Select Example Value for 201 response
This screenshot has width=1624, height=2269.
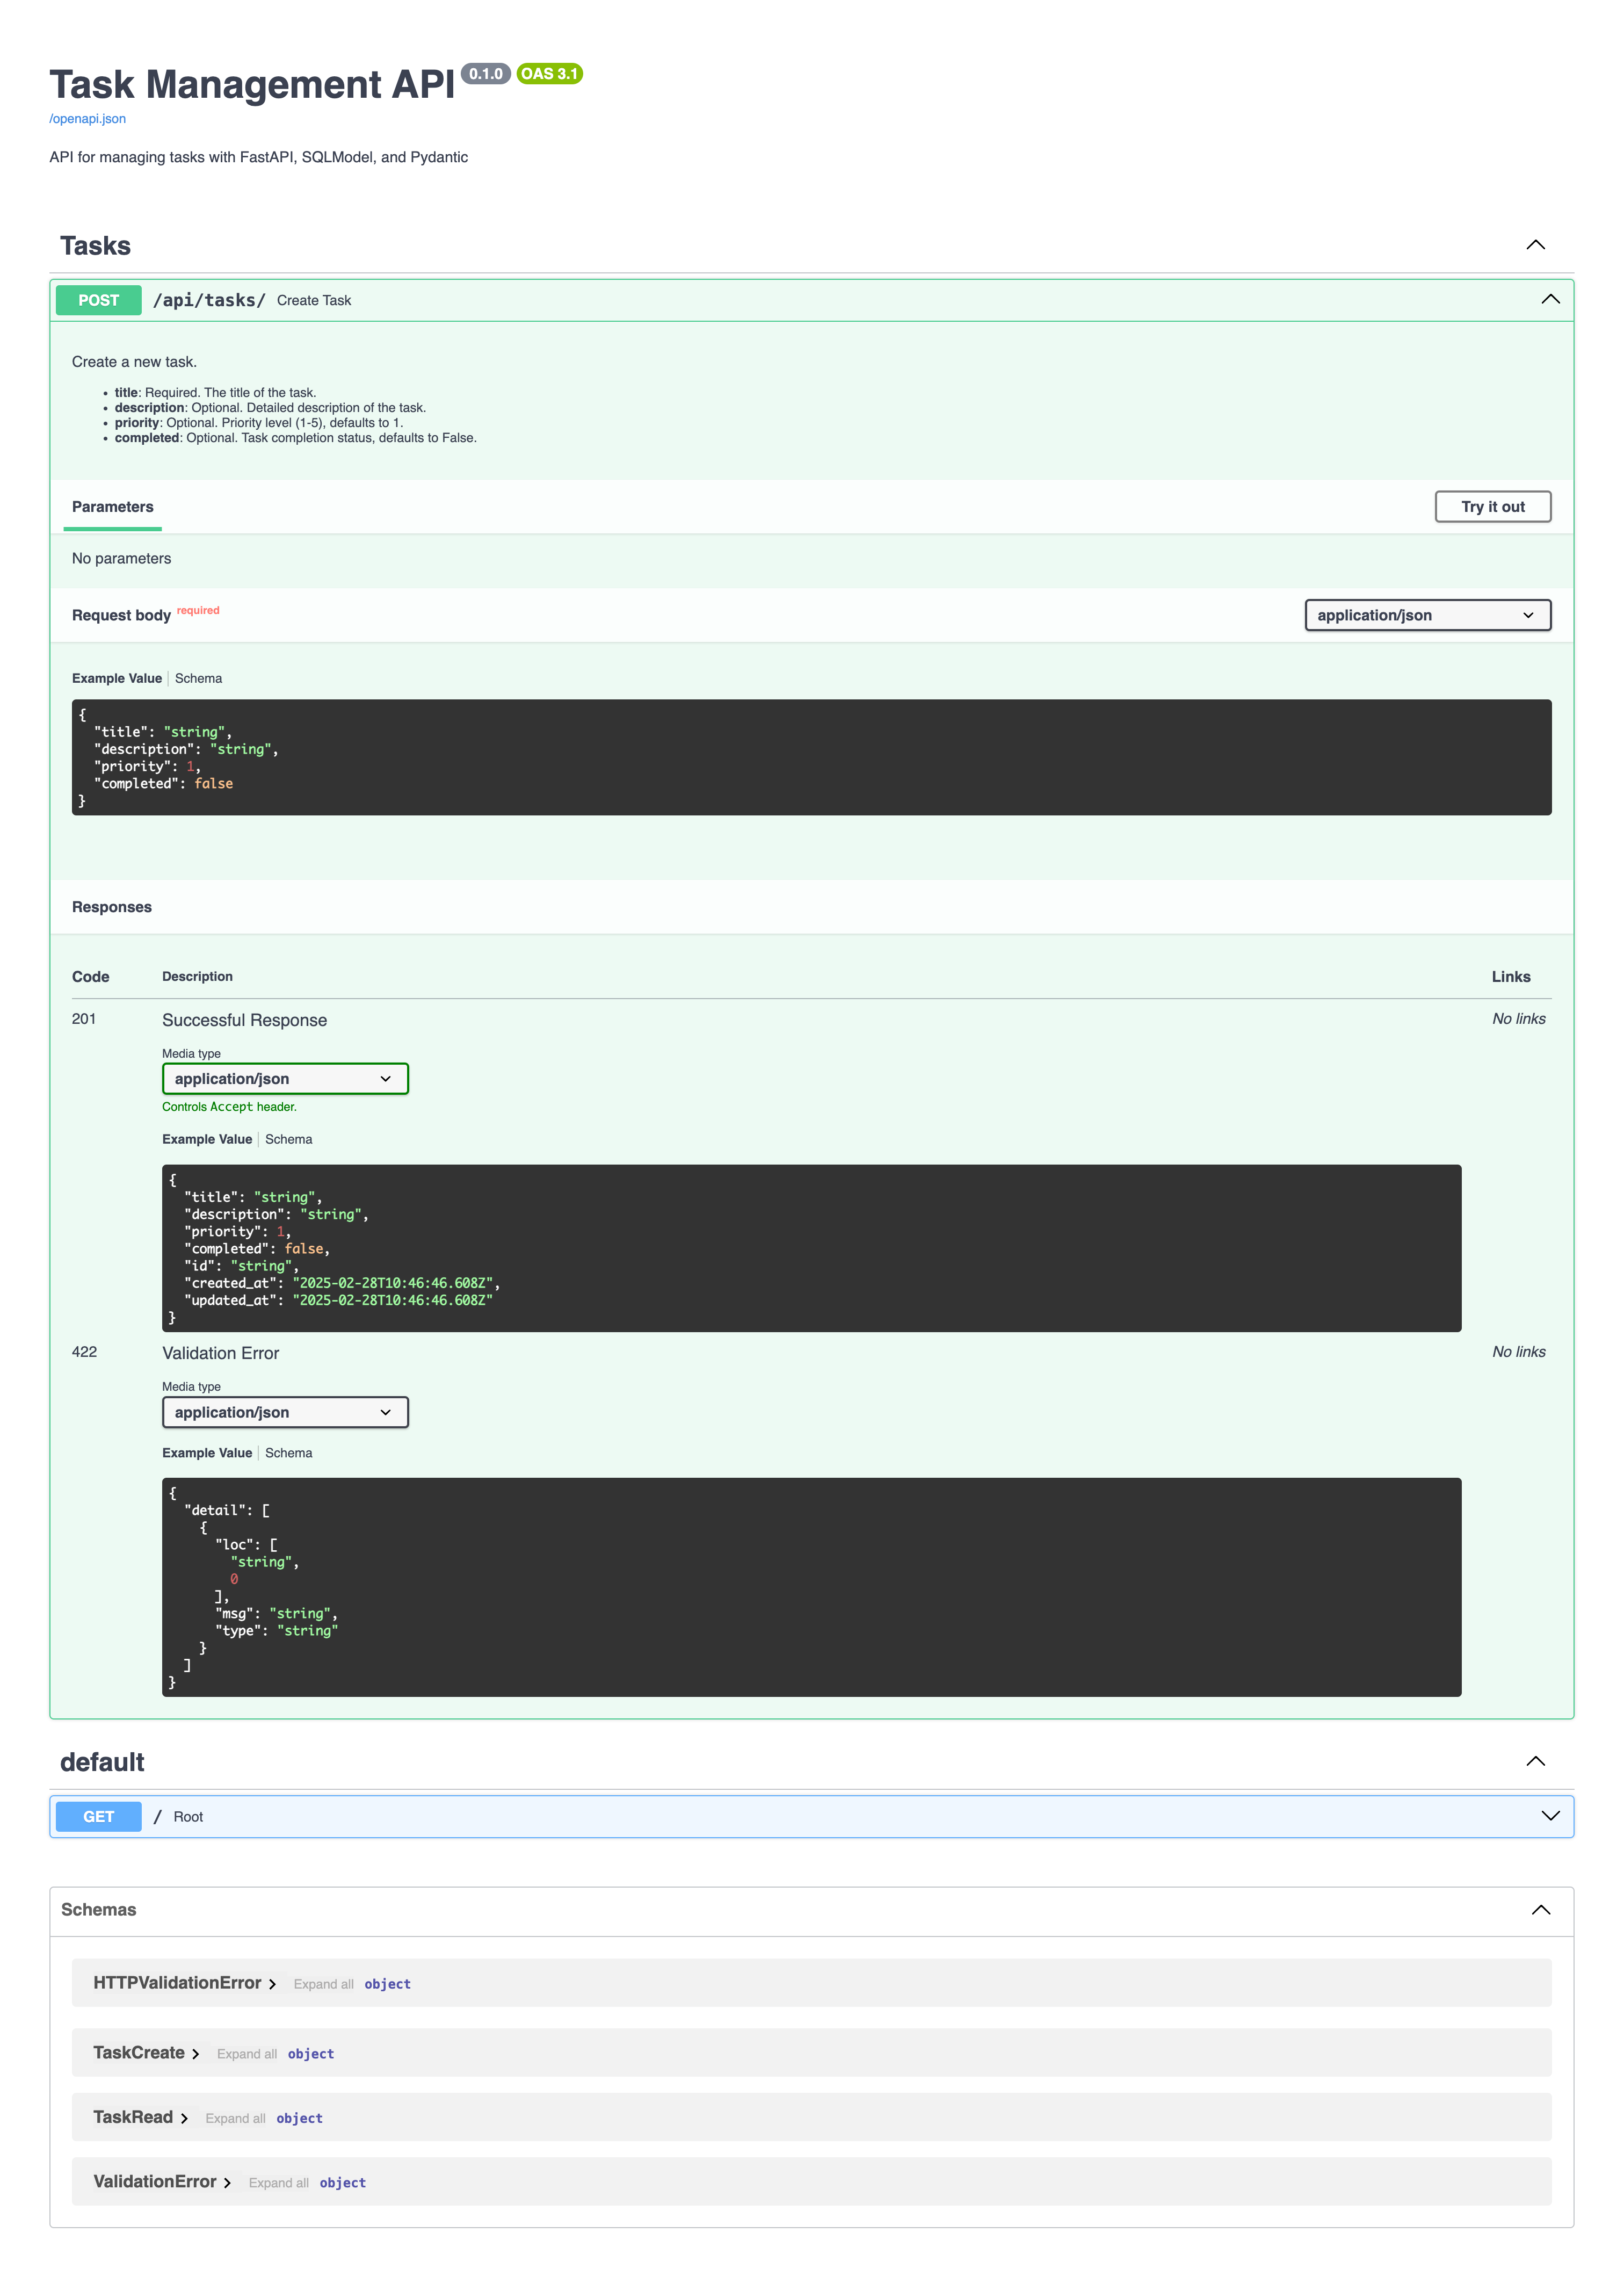coord(207,1139)
